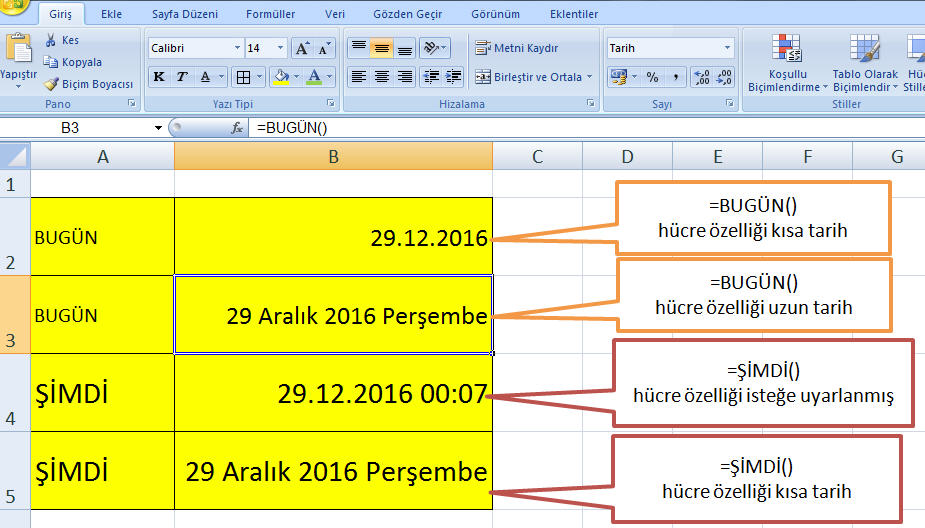The height and width of the screenshot is (528, 925).
Task: Toggle underline A formatting
Action: (x=205, y=77)
